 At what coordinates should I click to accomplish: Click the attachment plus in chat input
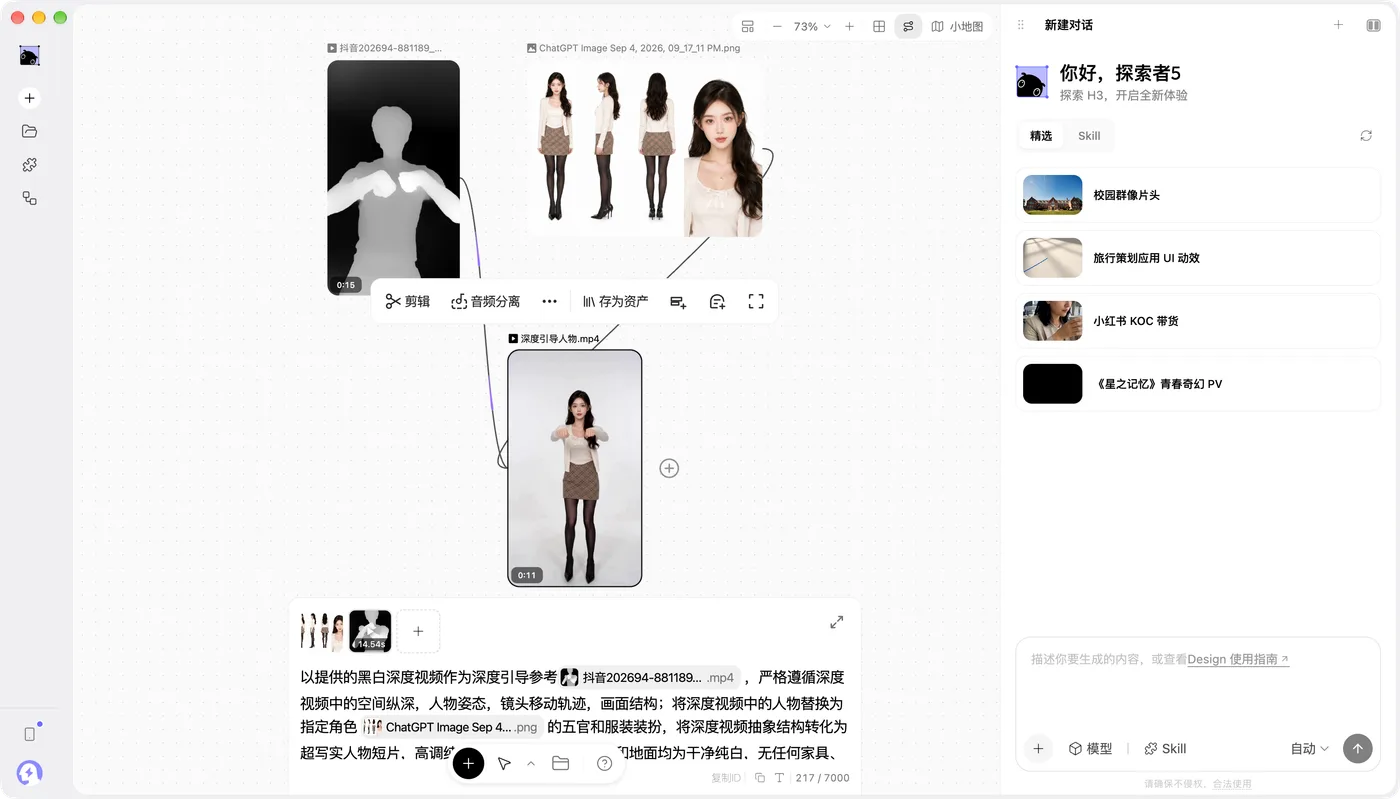1038,749
